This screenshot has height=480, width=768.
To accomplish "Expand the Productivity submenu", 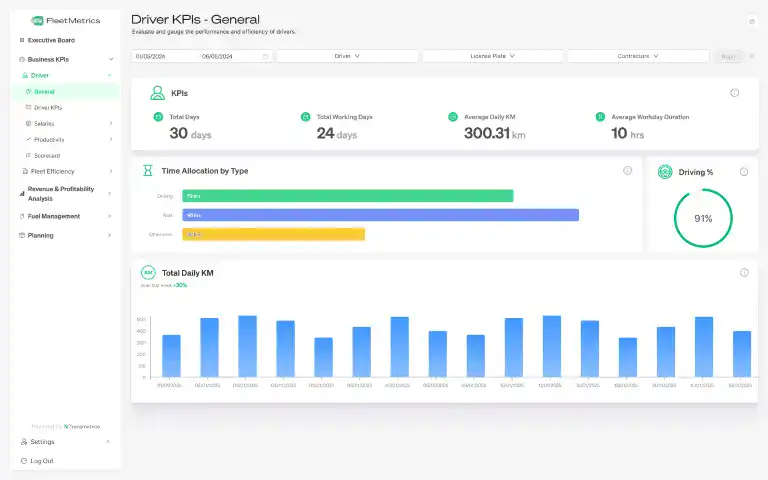I will click(111, 140).
